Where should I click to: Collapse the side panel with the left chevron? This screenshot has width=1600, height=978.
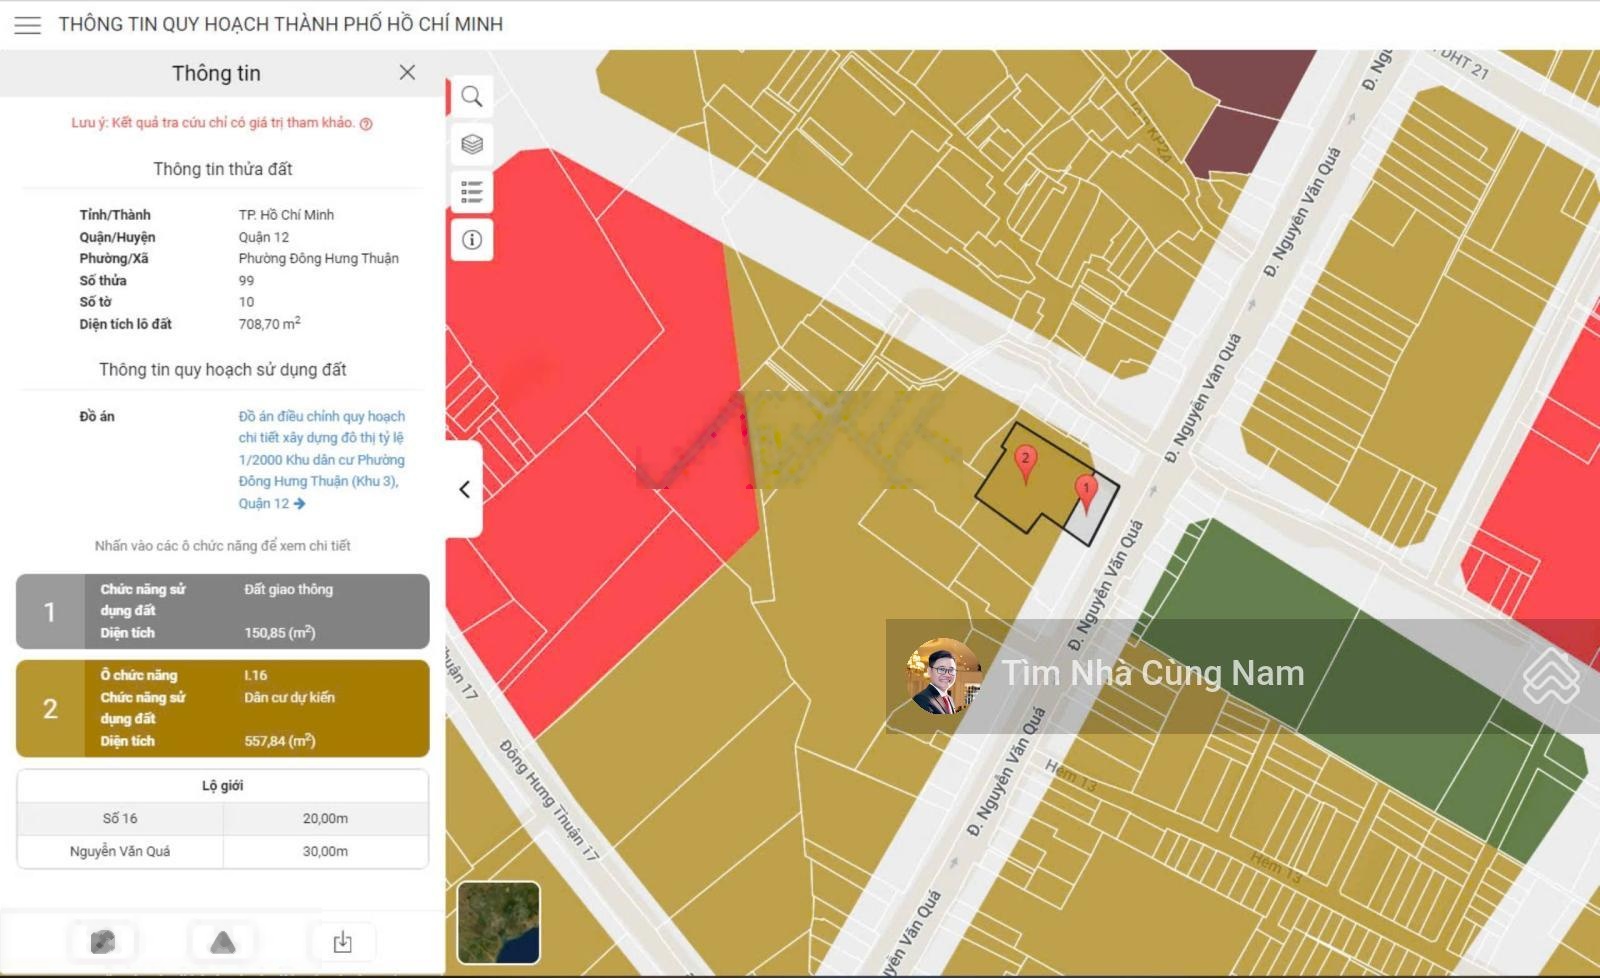point(465,489)
